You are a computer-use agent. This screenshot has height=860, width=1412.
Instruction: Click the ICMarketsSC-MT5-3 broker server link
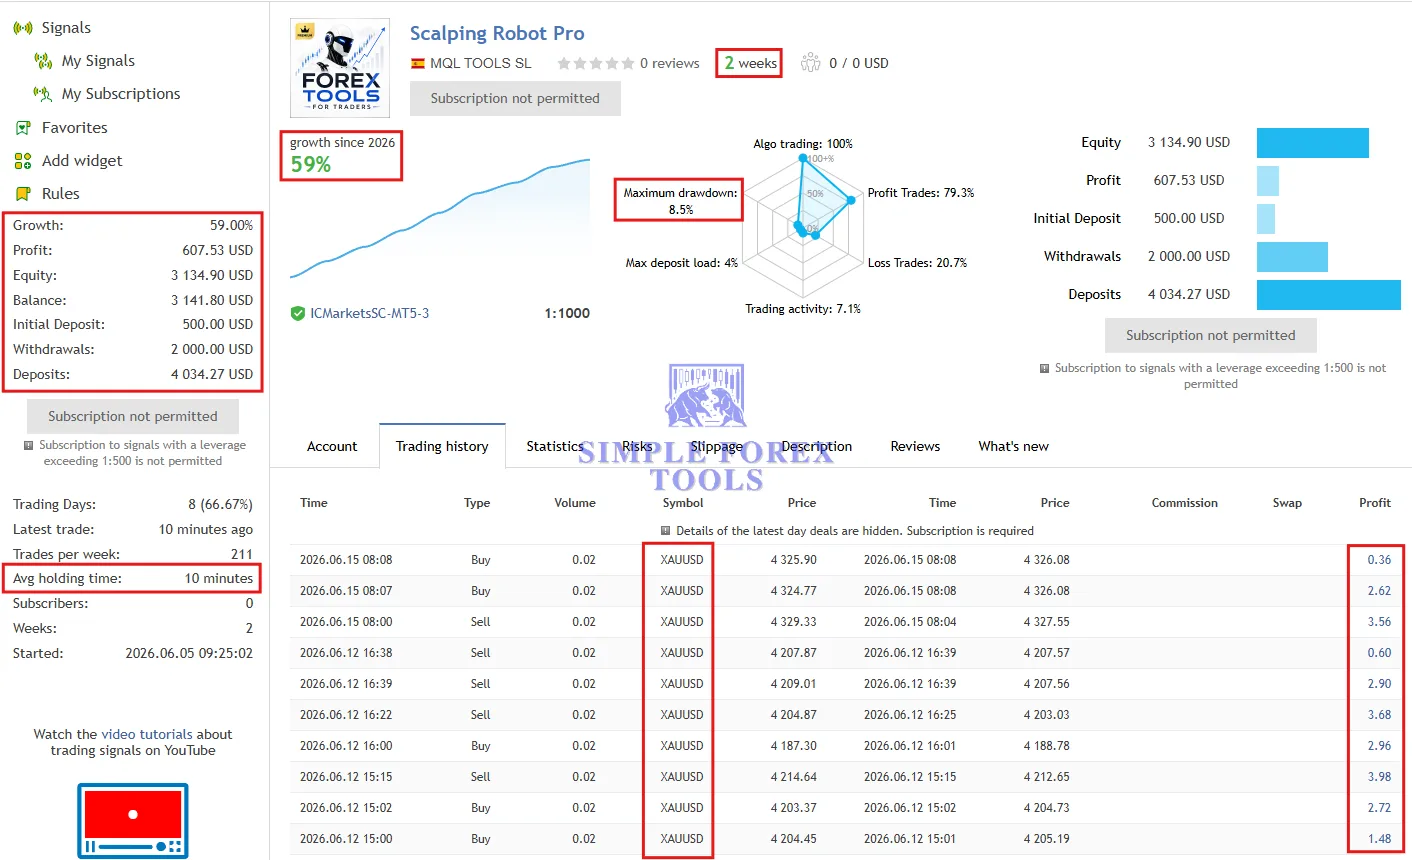pos(370,313)
